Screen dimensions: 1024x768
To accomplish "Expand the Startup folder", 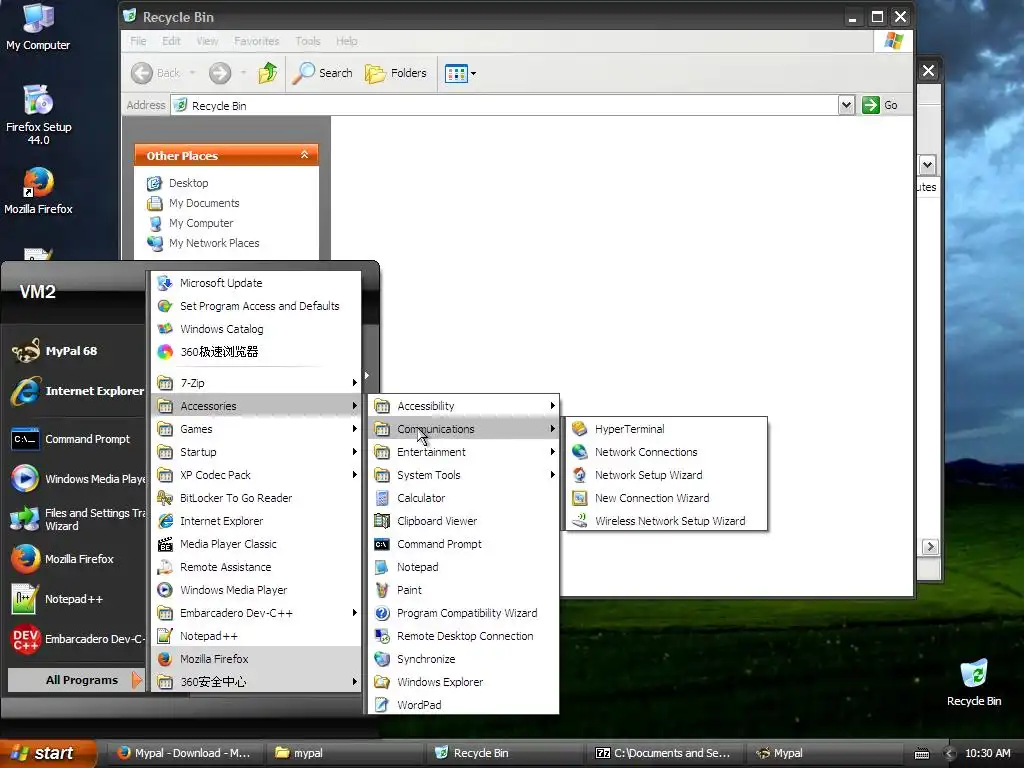I will [256, 452].
